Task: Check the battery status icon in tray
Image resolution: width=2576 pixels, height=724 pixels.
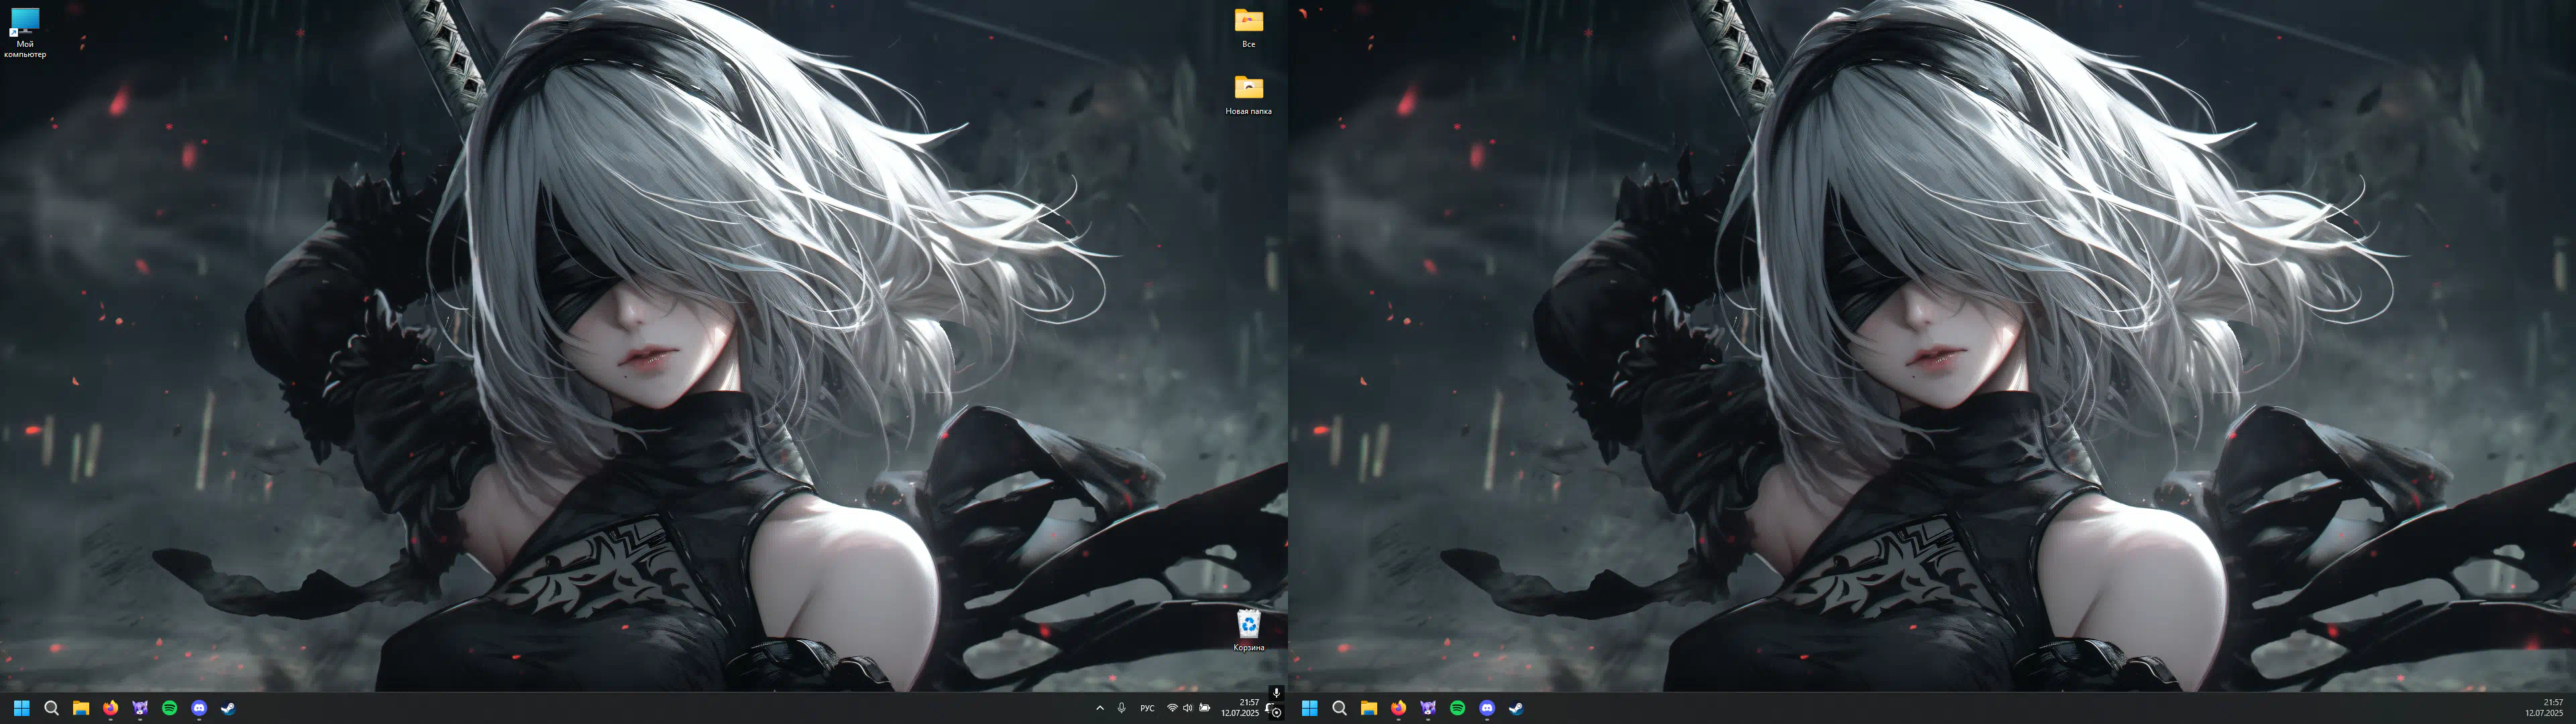Action: (x=1205, y=708)
